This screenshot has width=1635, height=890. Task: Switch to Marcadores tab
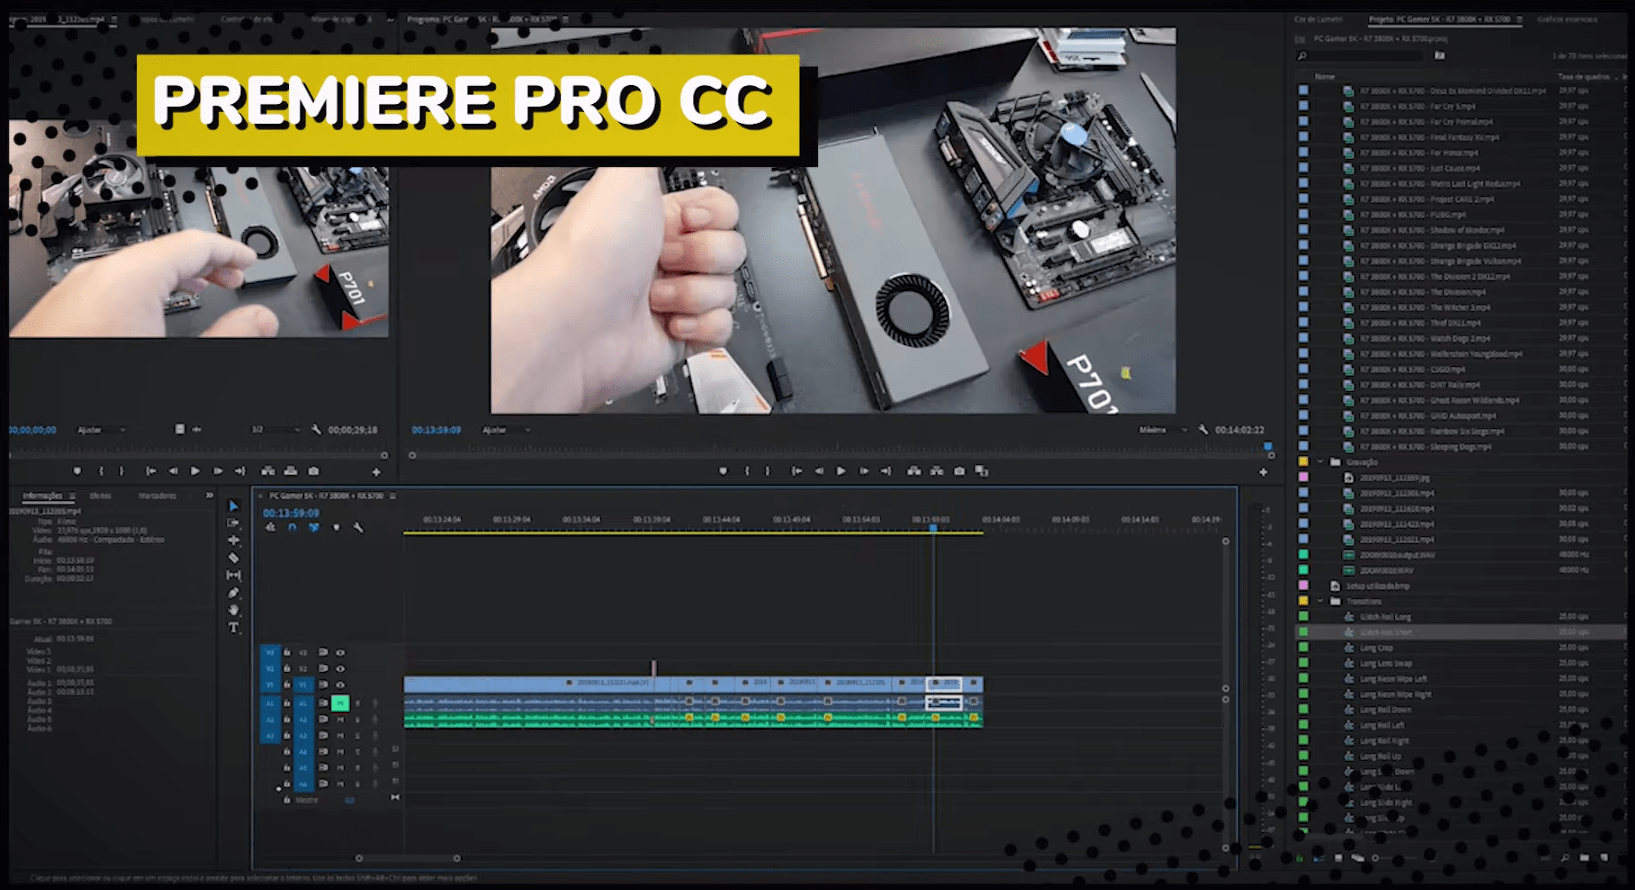click(157, 496)
